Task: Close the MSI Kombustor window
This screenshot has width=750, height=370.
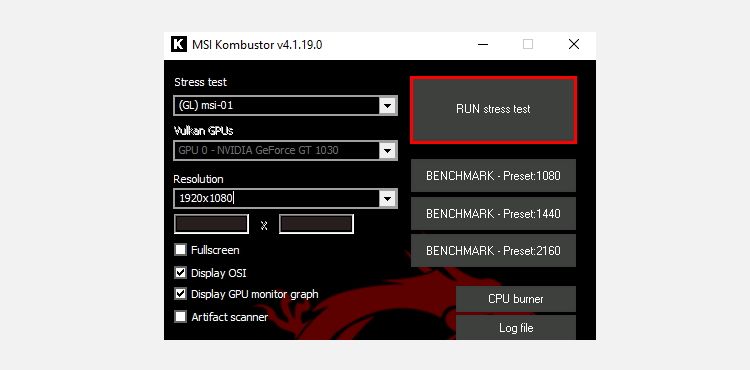Action: tap(574, 44)
